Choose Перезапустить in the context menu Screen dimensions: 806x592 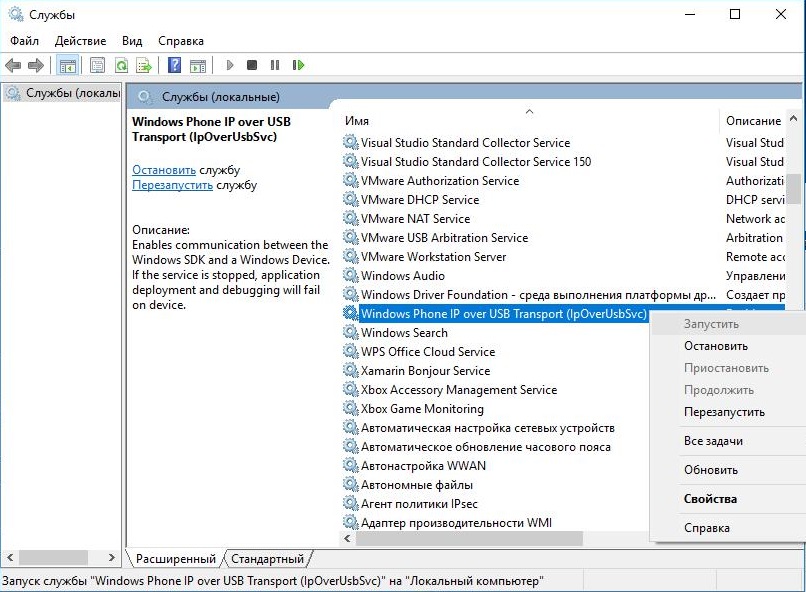pos(724,412)
